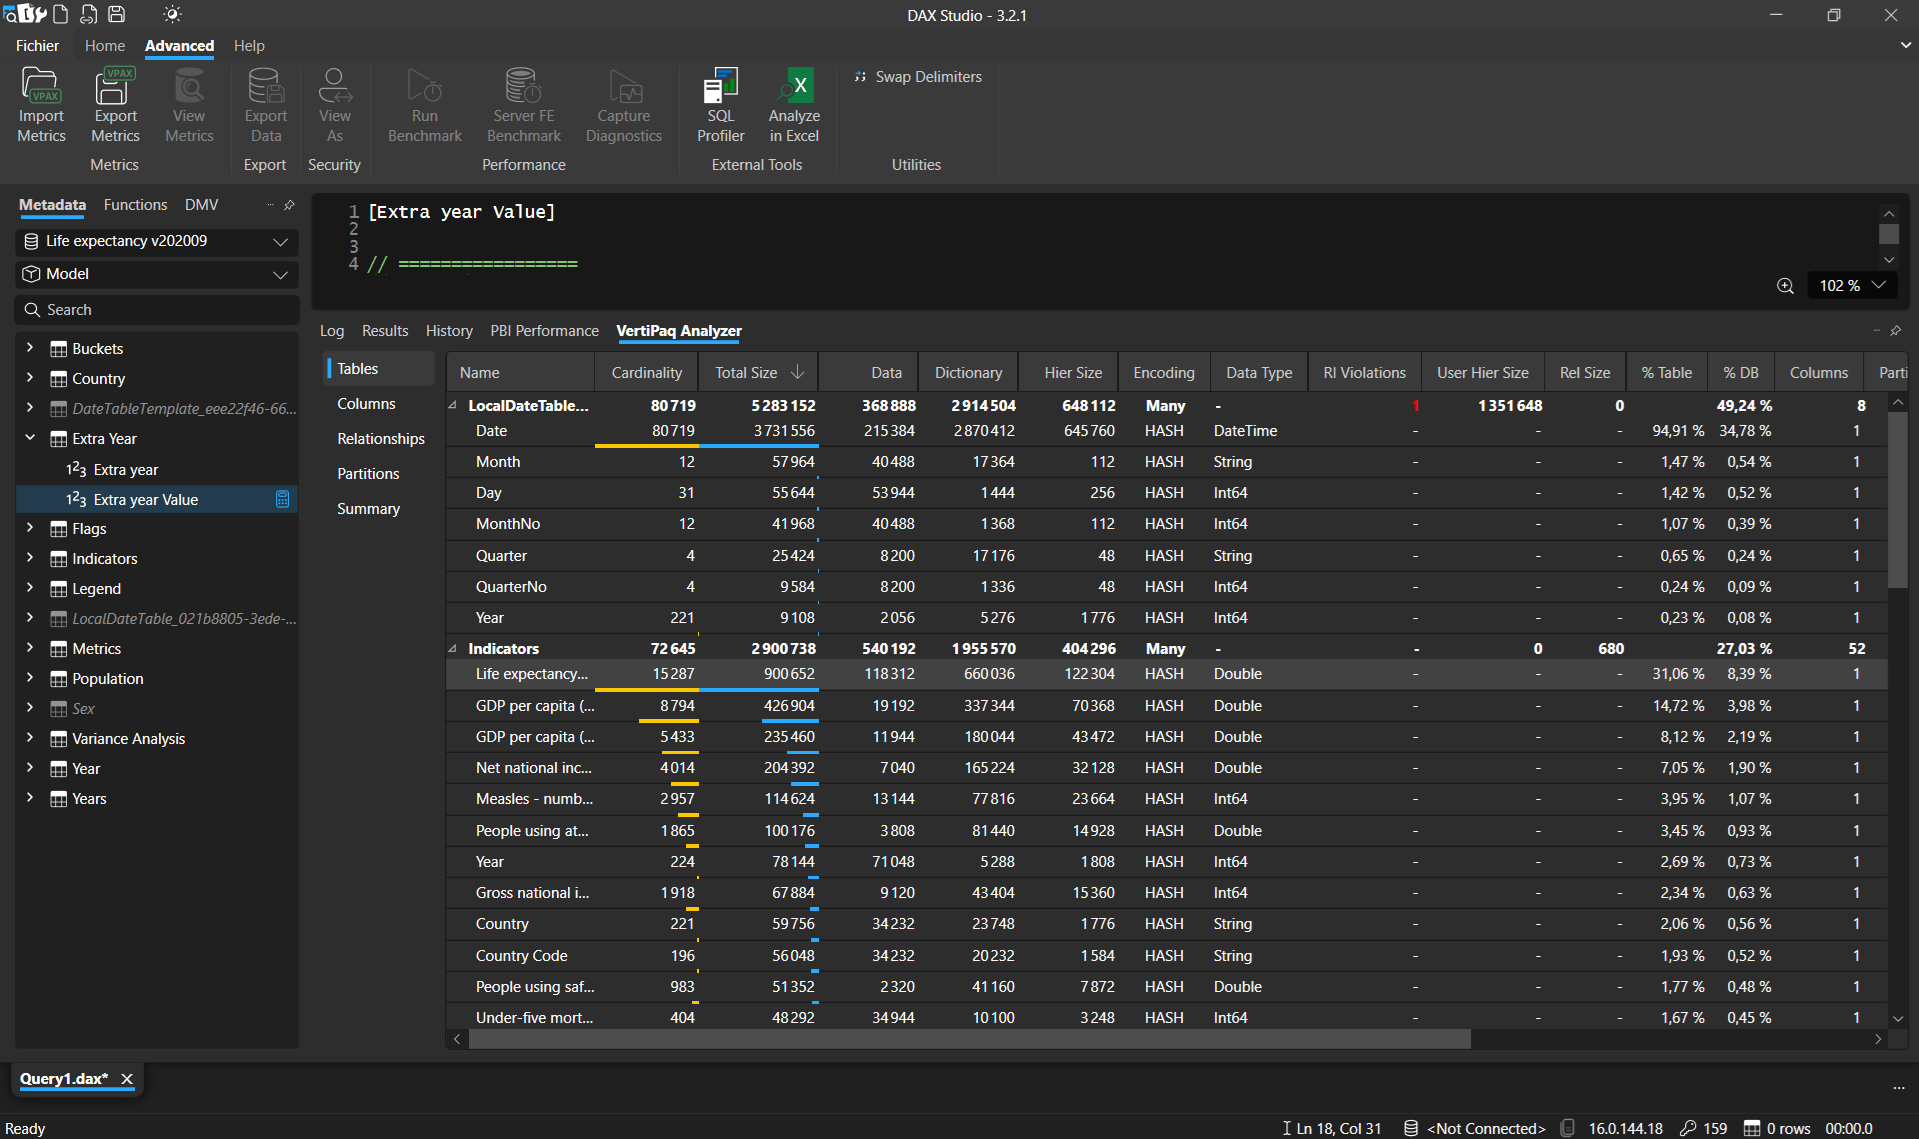Sort by the Encoding column header
The width and height of the screenshot is (1919, 1139).
(1164, 373)
